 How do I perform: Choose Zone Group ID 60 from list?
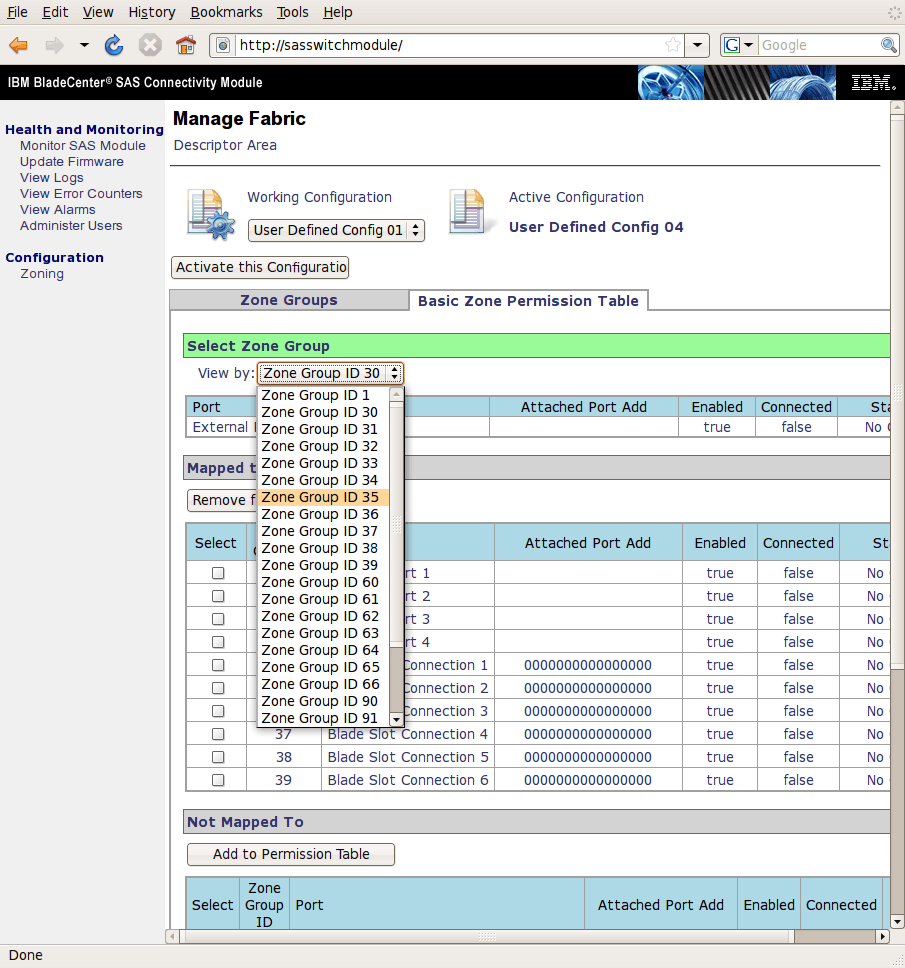tap(325, 582)
